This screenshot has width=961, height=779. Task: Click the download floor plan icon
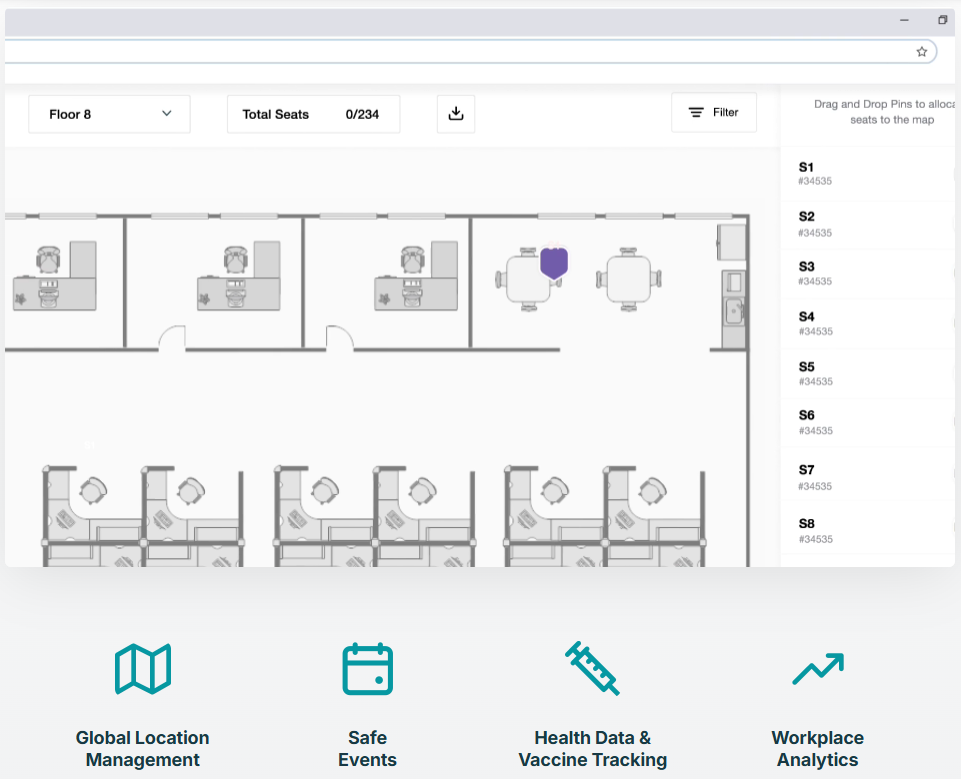(456, 114)
